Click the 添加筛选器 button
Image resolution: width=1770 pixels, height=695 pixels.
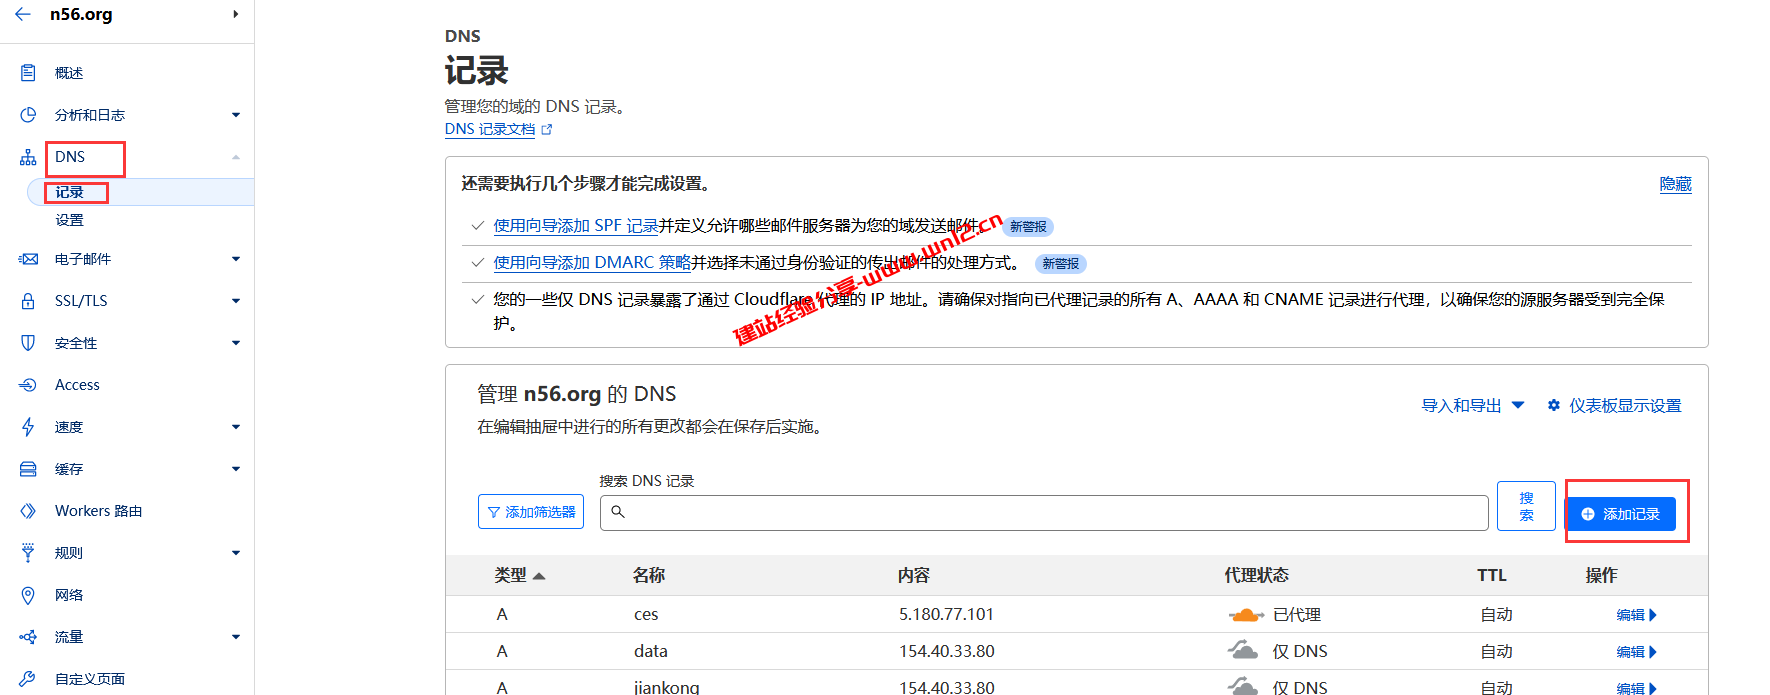point(531,512)
